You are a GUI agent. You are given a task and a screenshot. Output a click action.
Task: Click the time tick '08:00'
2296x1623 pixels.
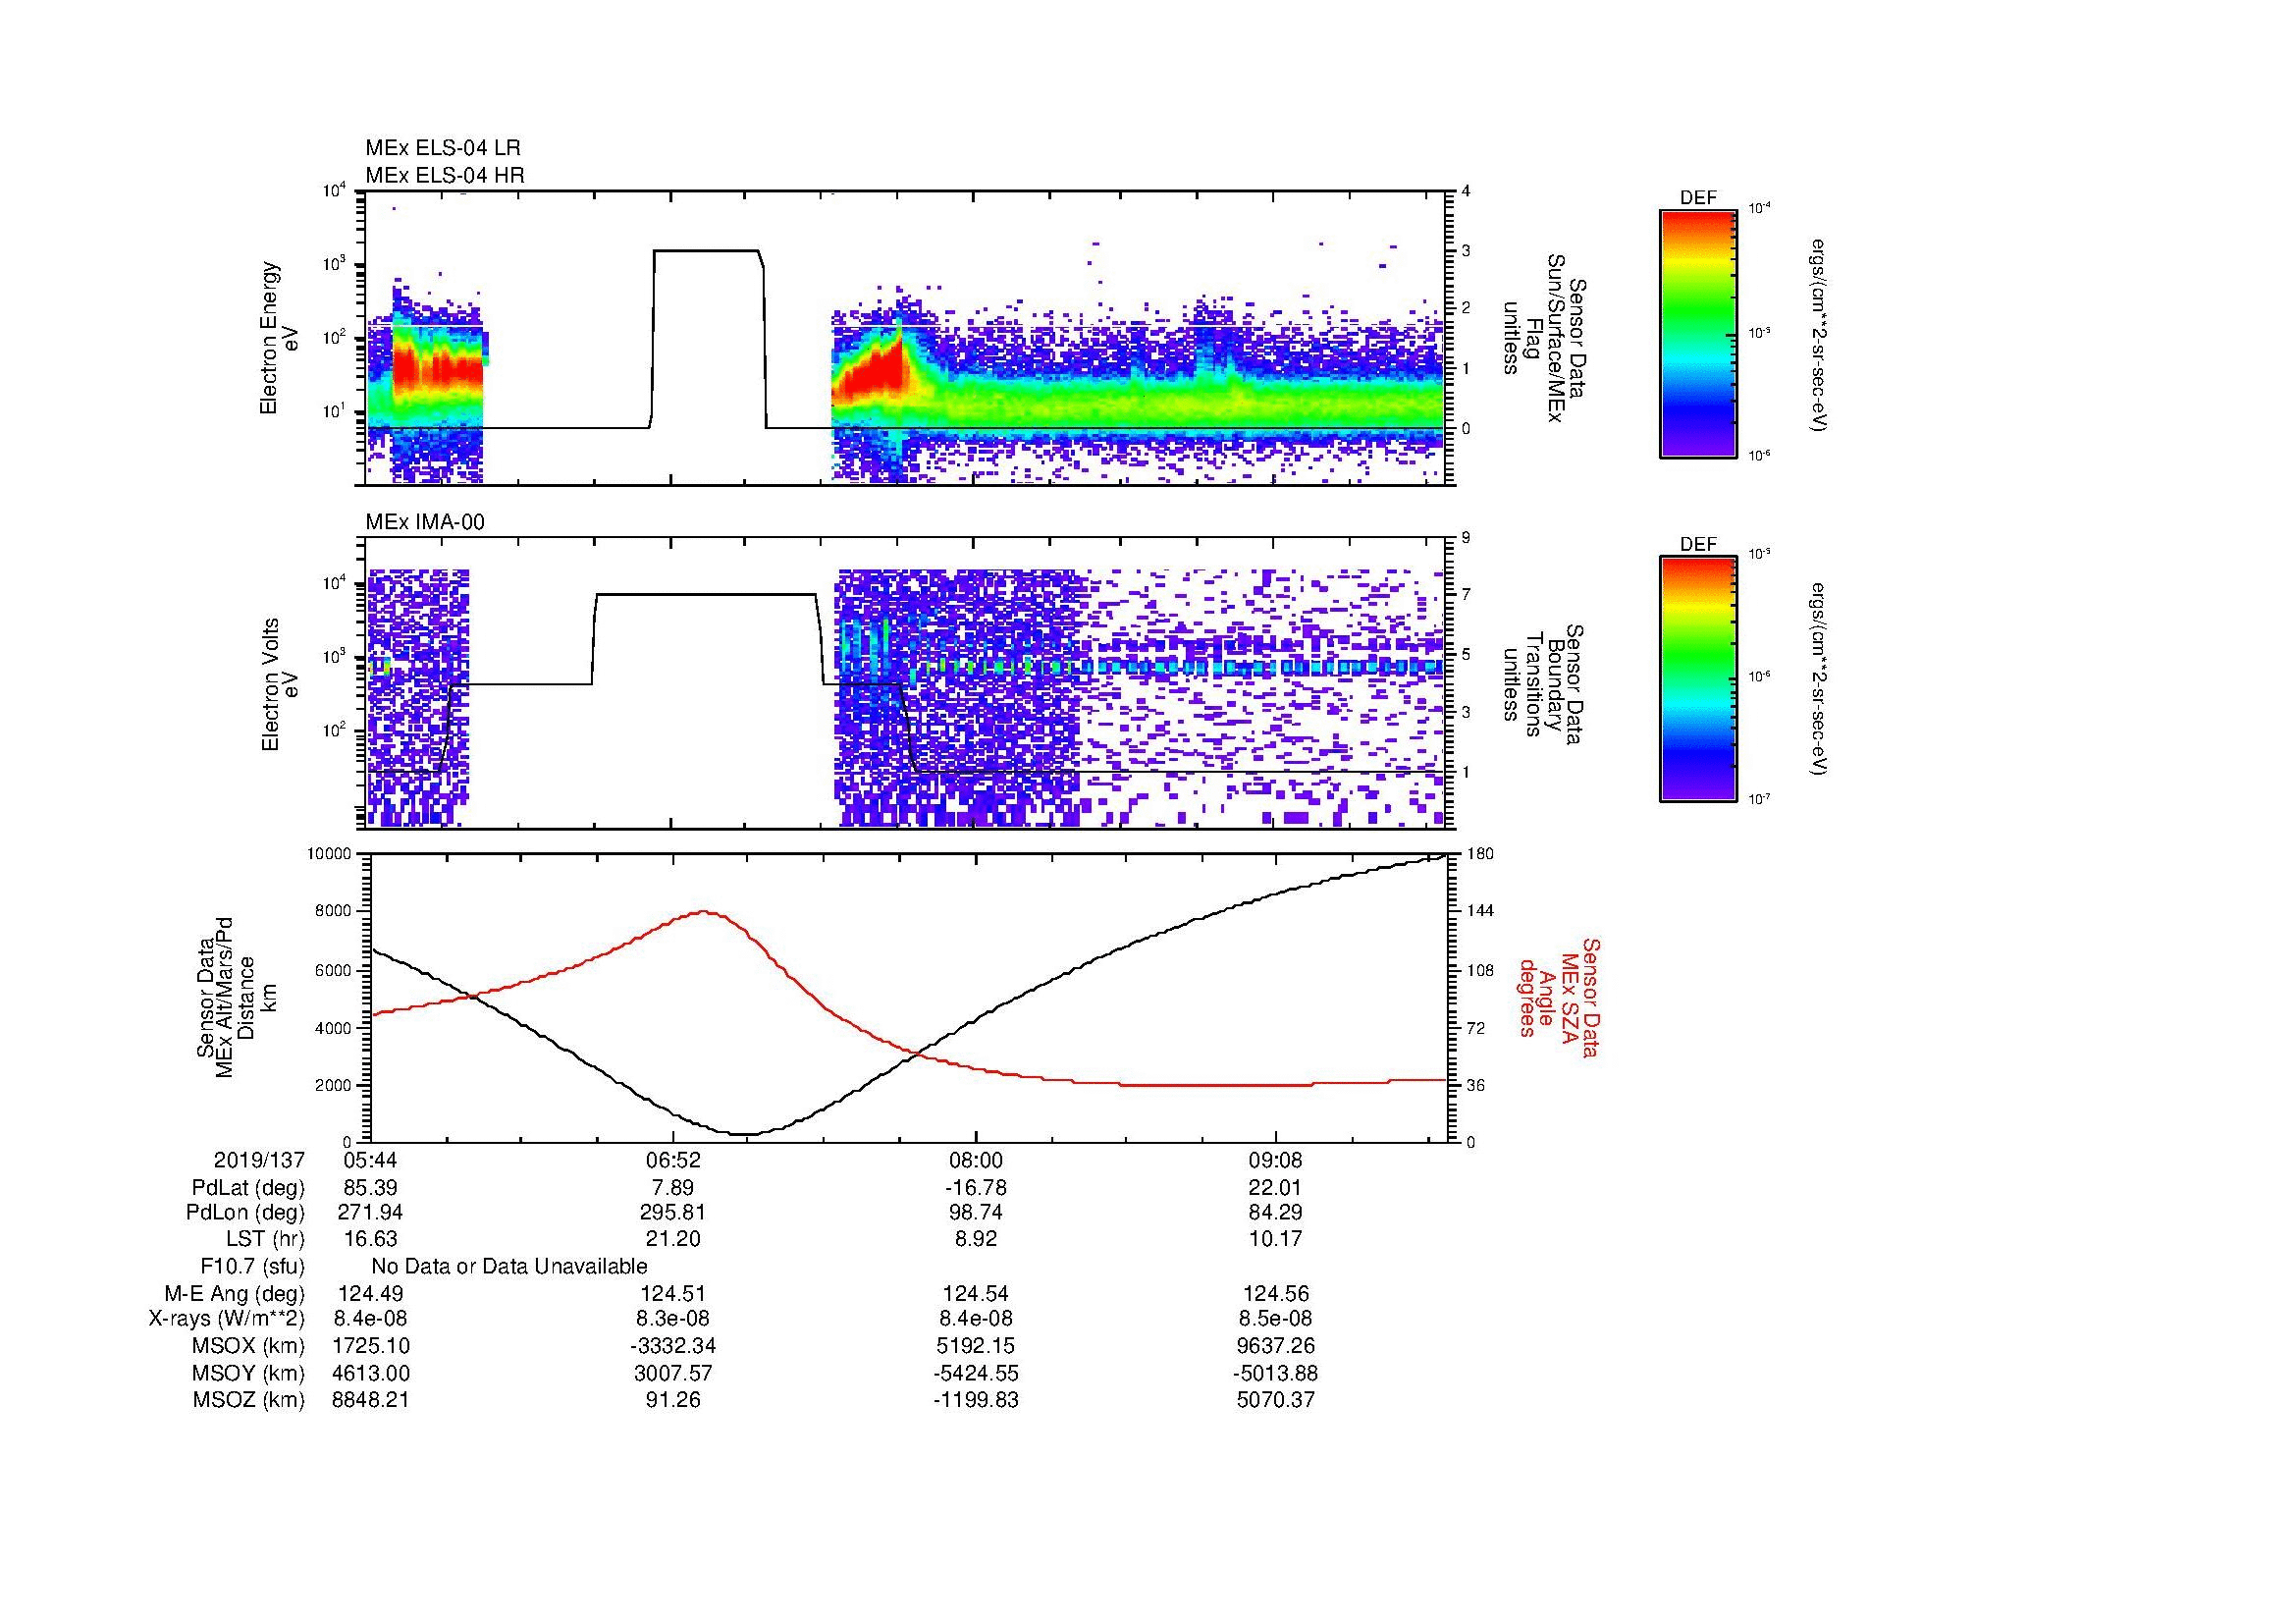[975, 1160]
